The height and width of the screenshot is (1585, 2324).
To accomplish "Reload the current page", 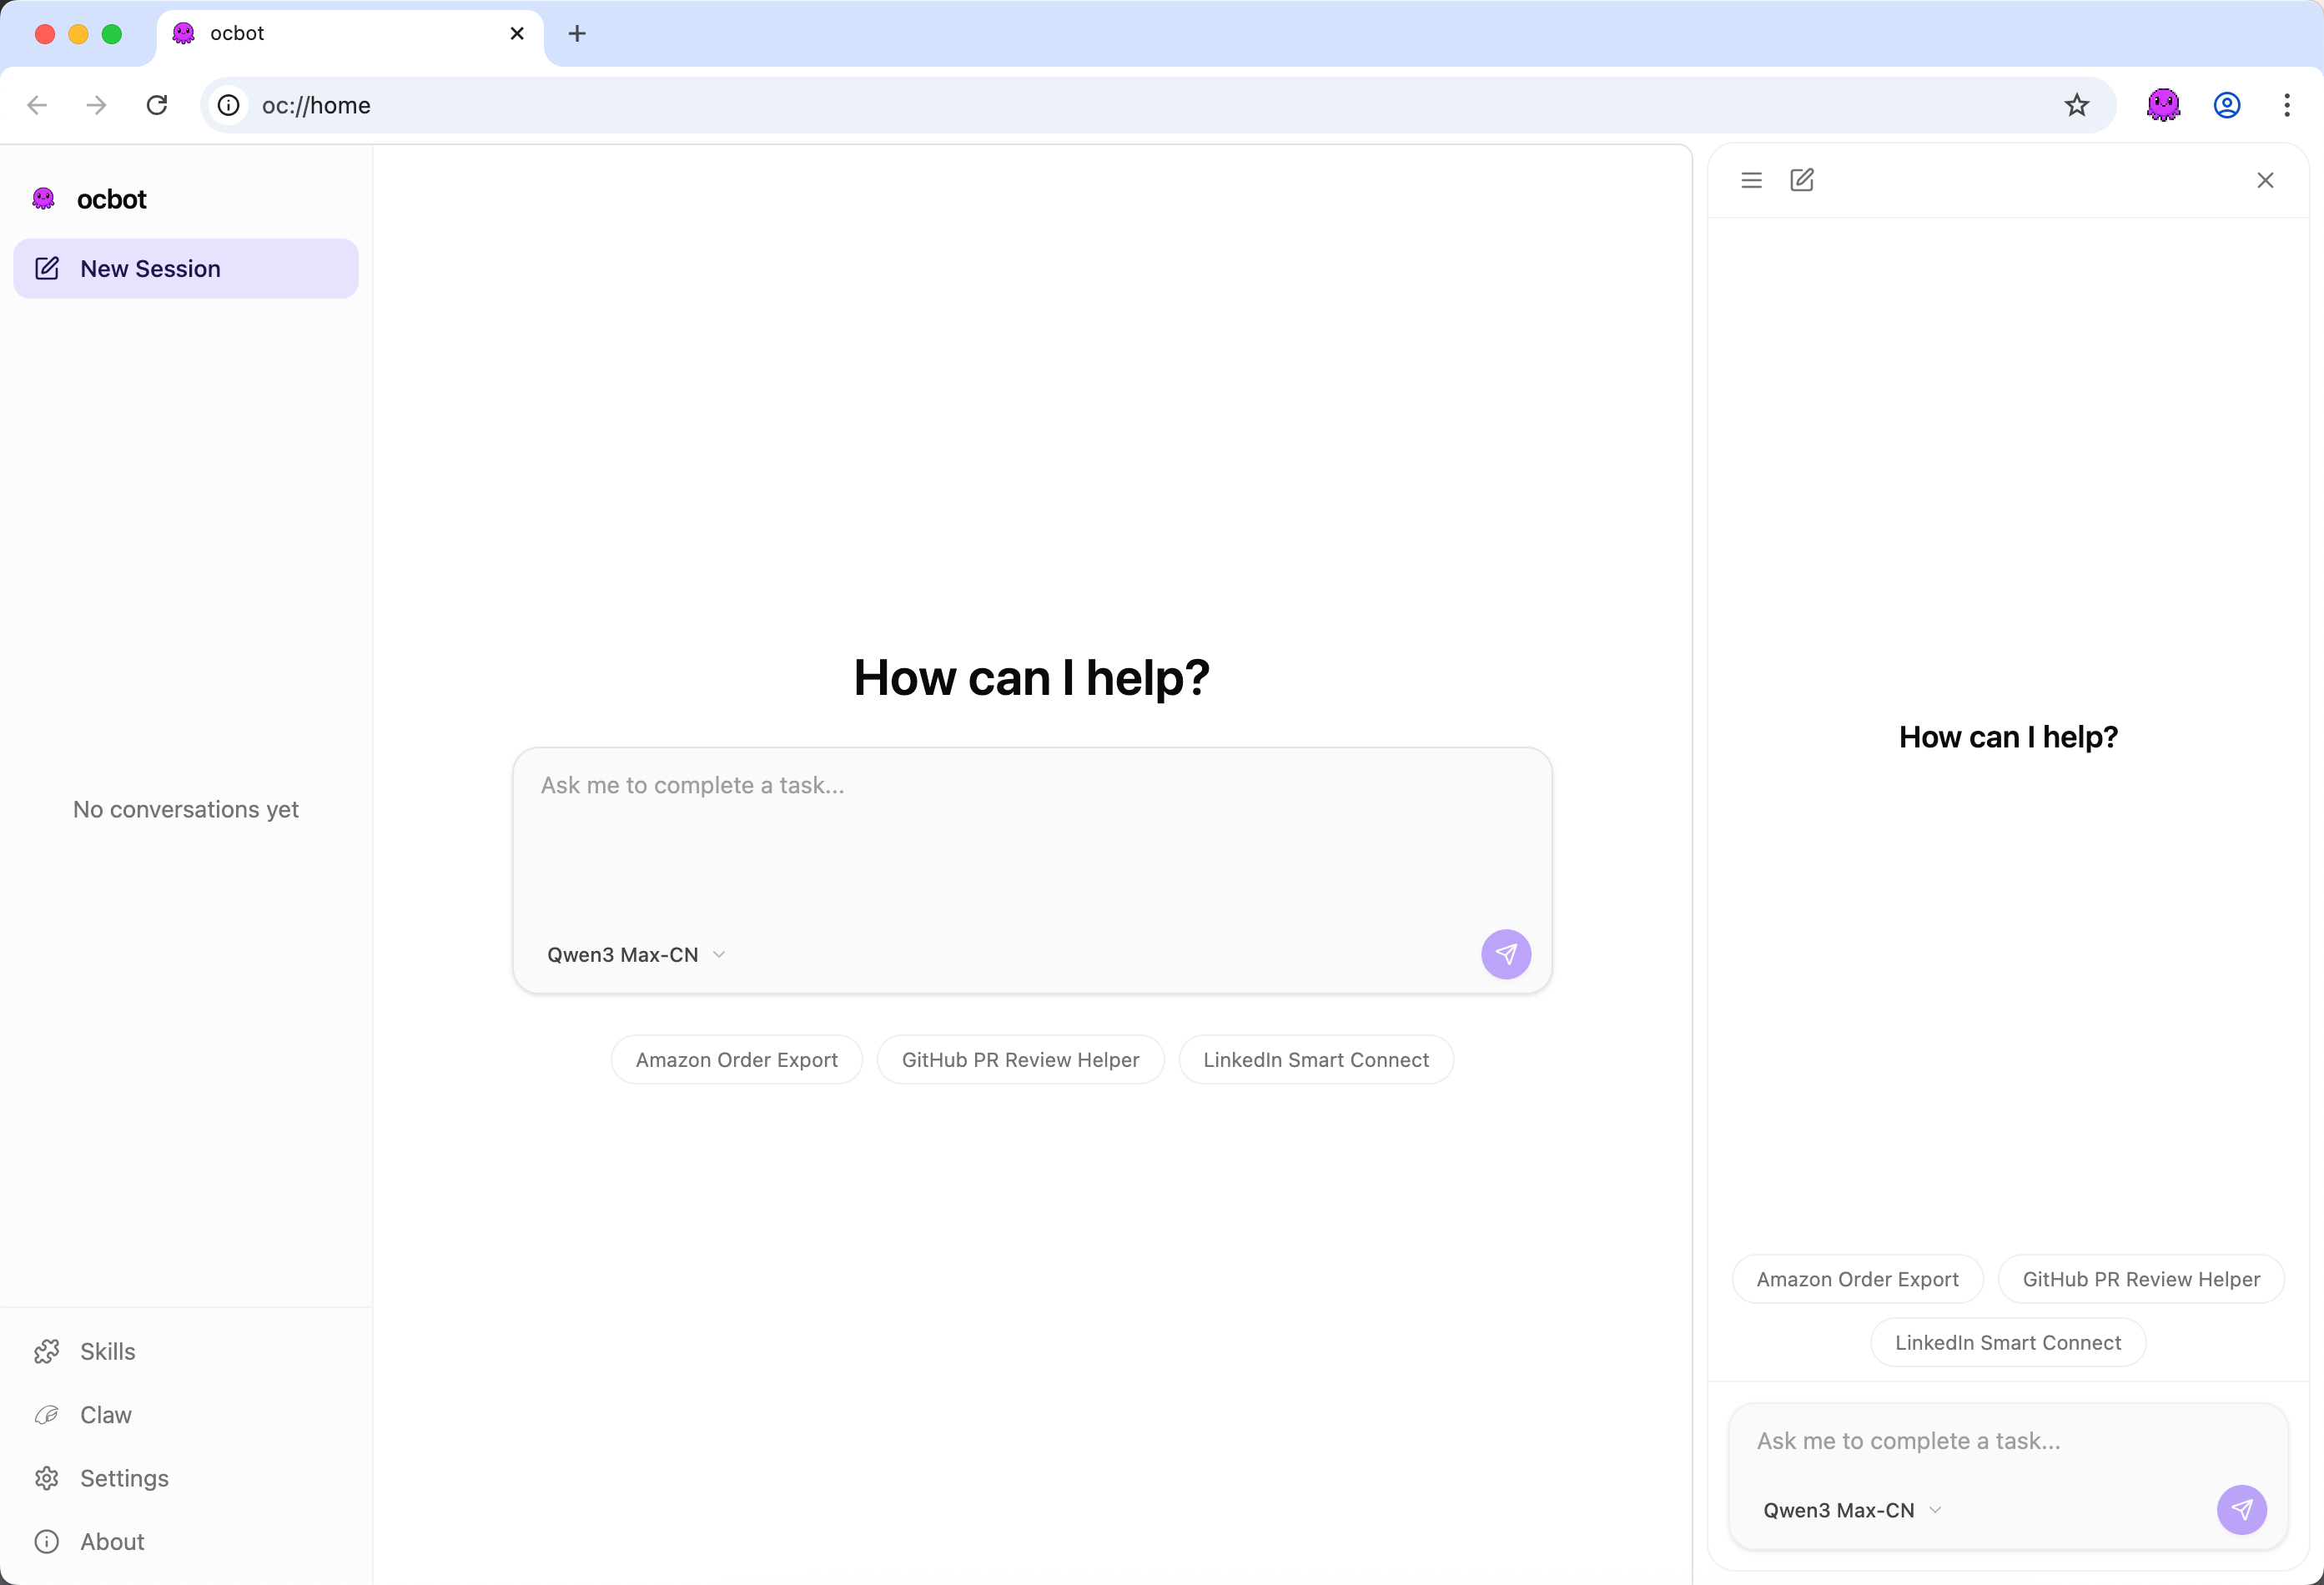I will (x=157, y=105).
